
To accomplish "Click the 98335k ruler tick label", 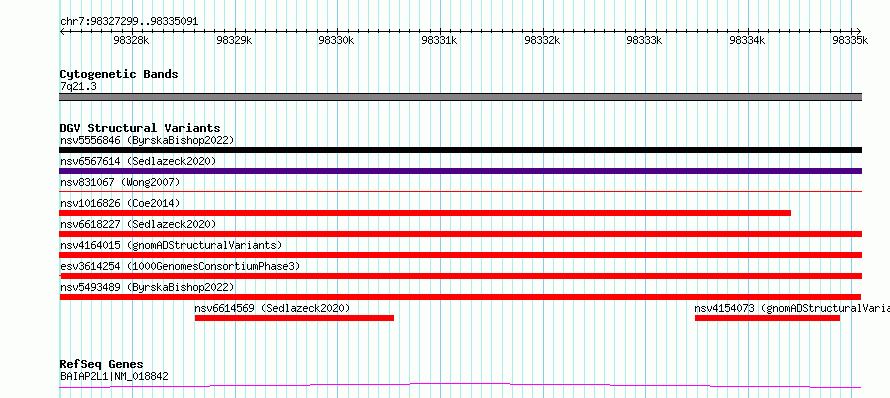I will coord(850,40).
